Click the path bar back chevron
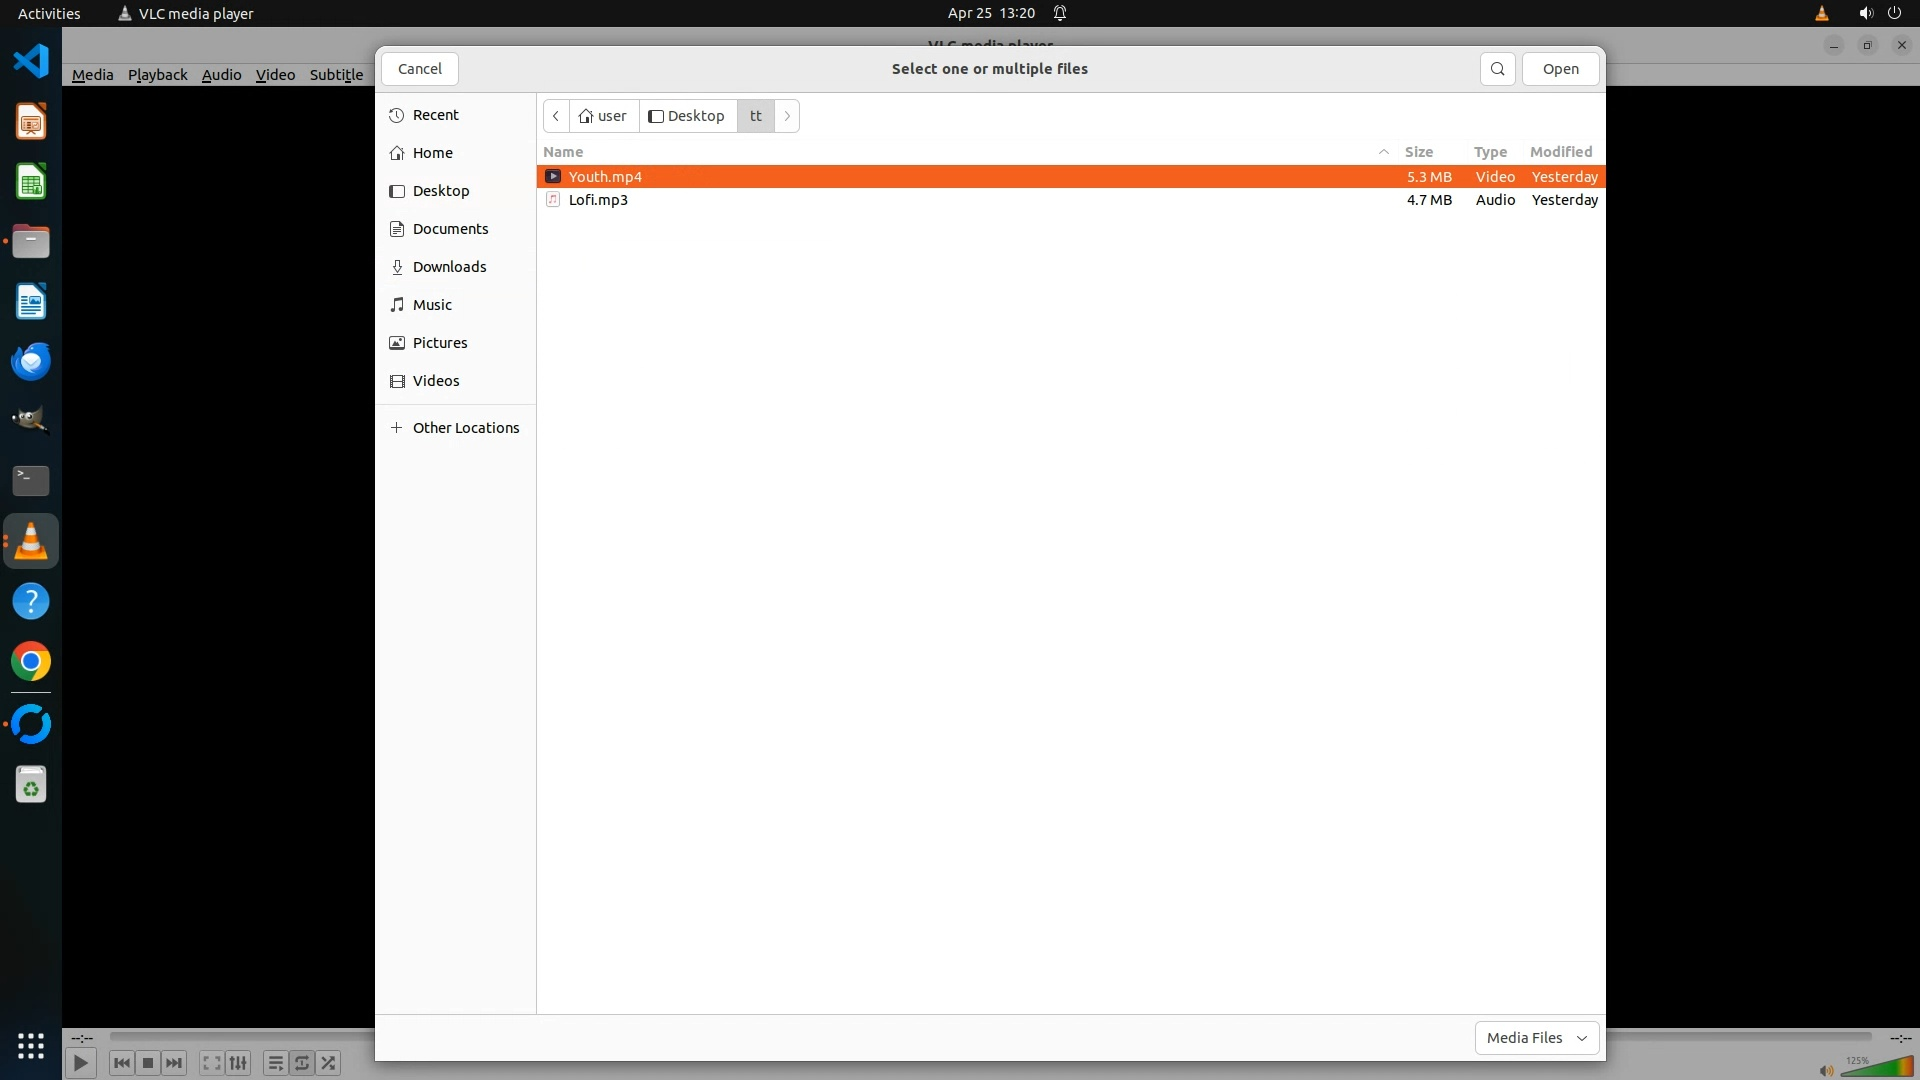This screenshot has height=1080, width=1920. point(556,116)
